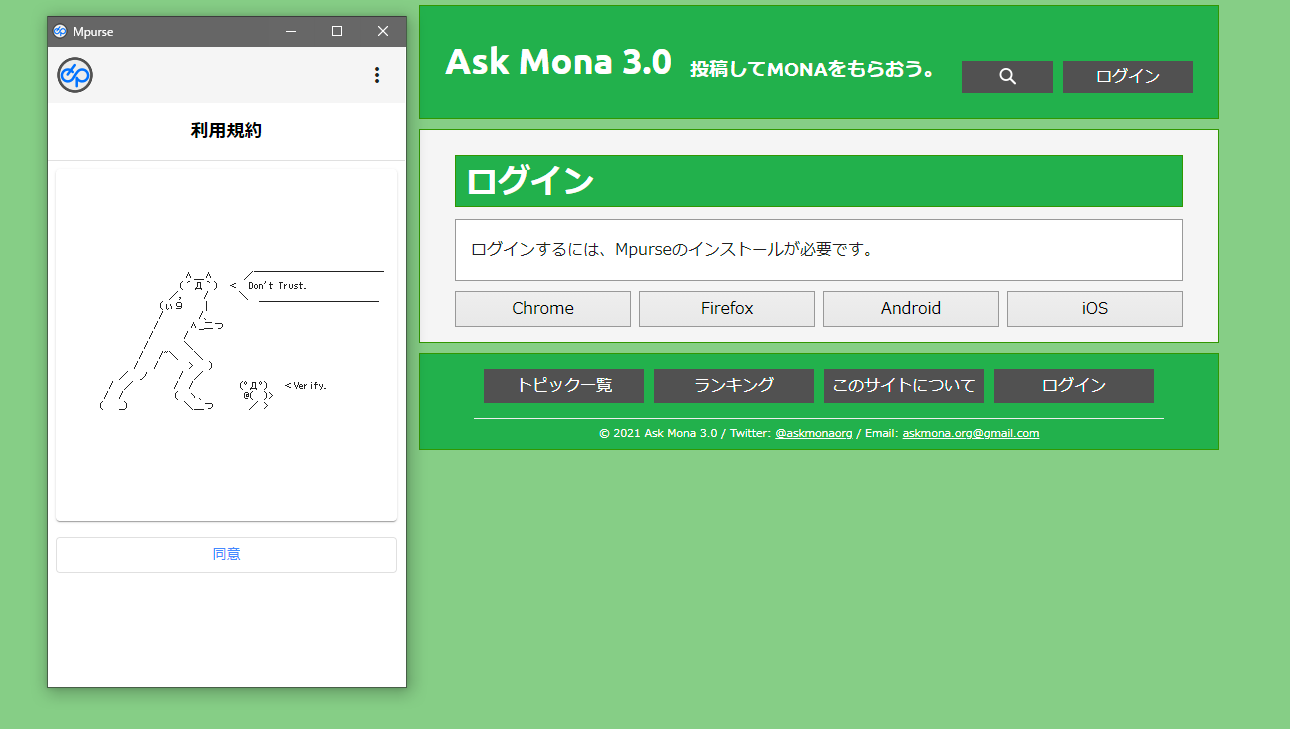Click the Verify. text in the terms
This screenshot has height=729, width=1290.
(310, 386)
